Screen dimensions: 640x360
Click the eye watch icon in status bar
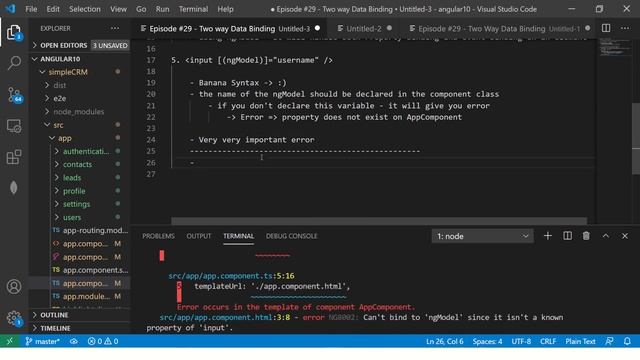click(x=73, y=341)
